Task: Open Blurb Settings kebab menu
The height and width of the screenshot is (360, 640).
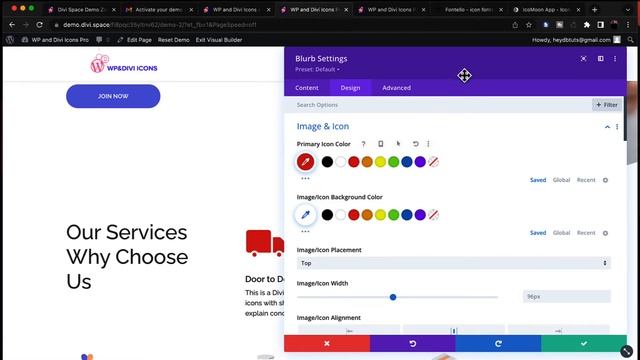Action: 615,59
